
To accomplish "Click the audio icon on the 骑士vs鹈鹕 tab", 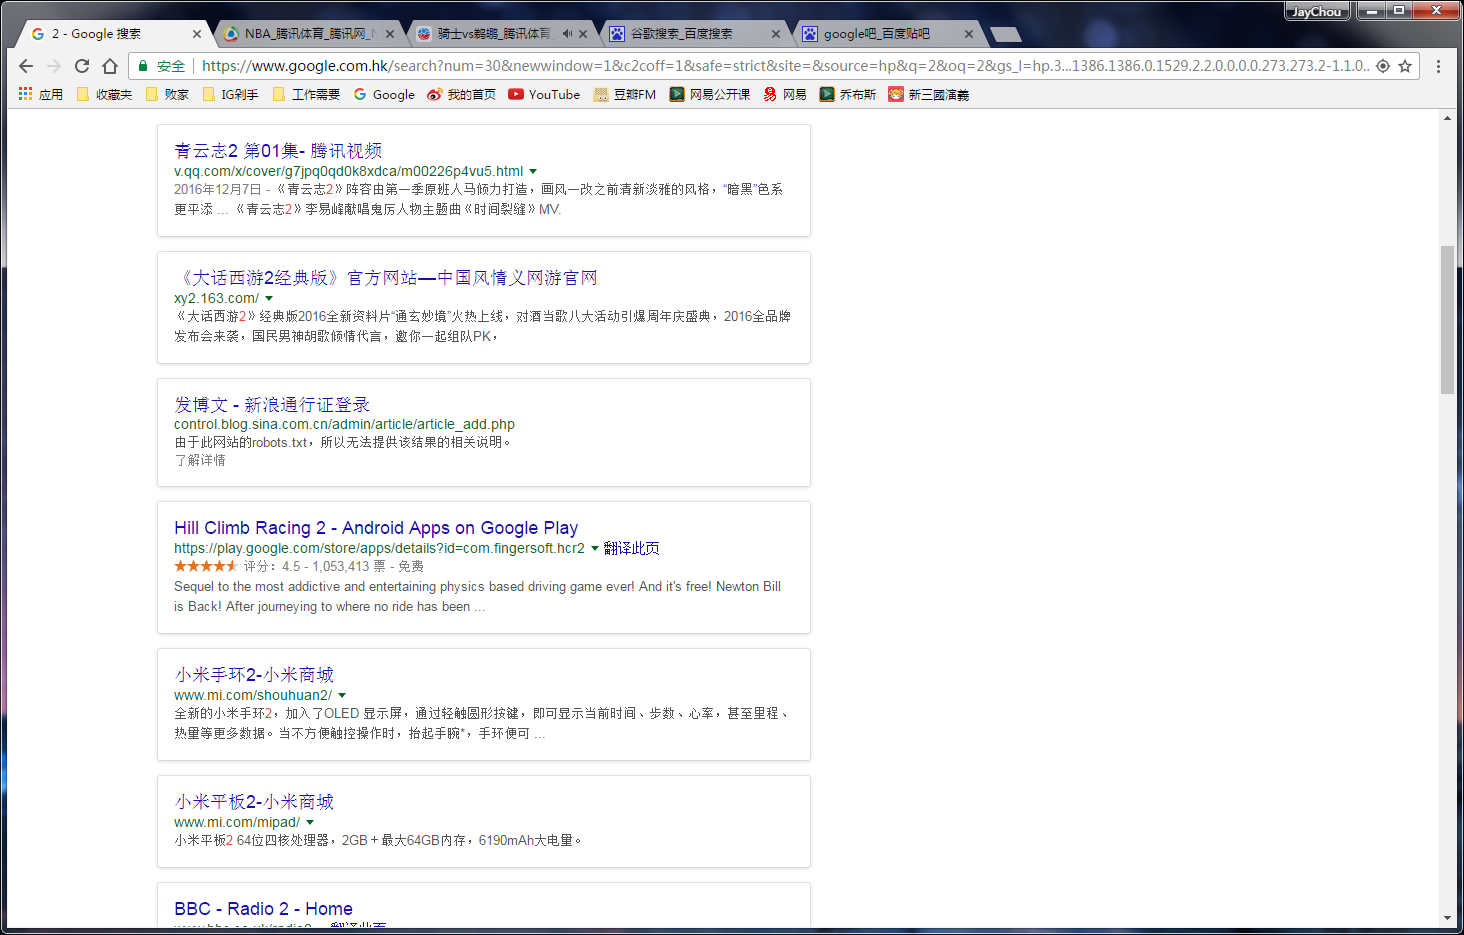I will click(567, 34).
